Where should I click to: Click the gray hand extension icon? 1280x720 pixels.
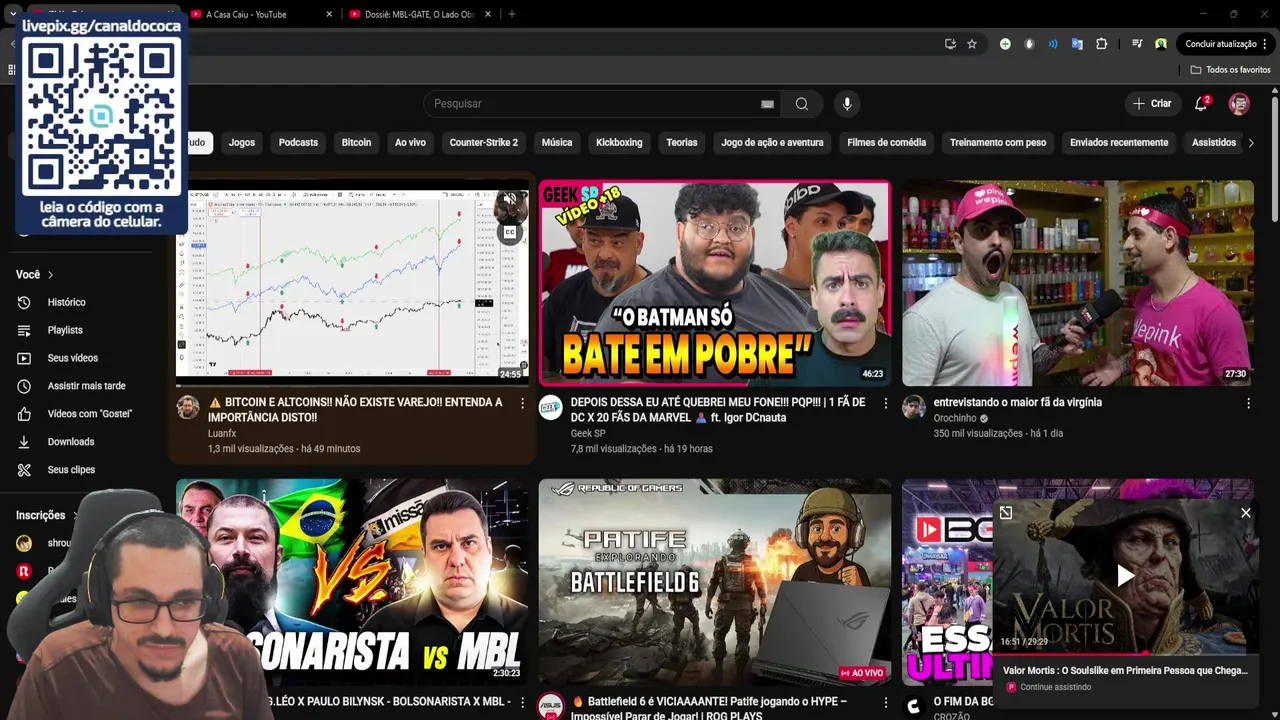point(1029,44)
